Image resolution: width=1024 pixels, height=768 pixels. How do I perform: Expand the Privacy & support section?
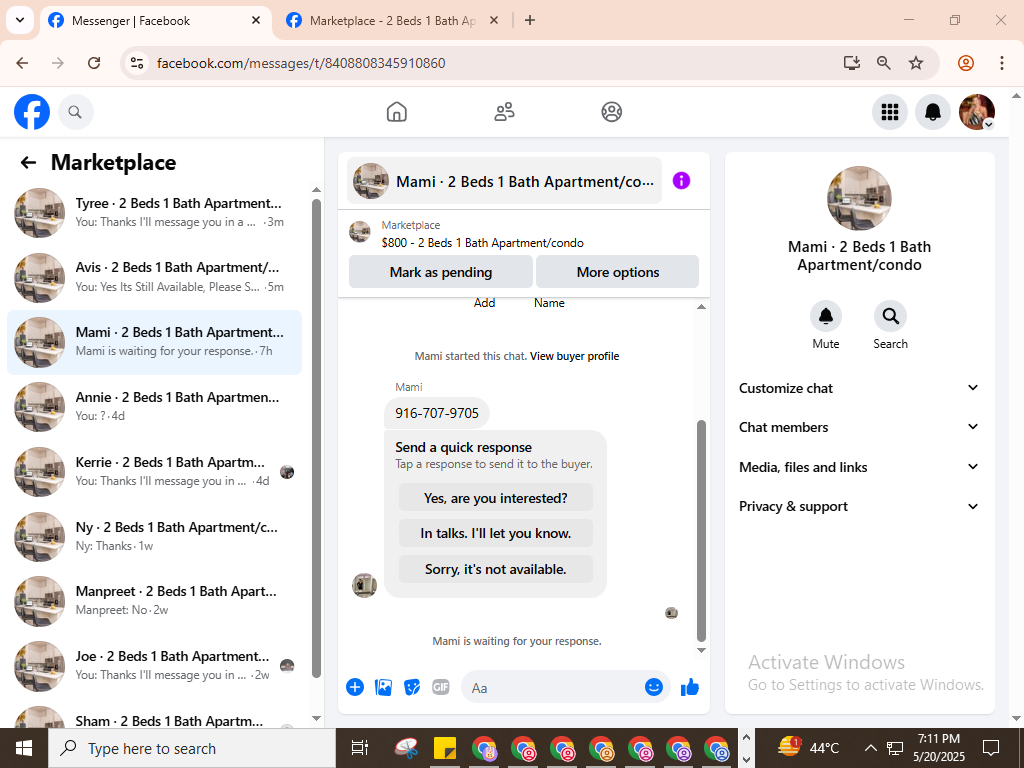[x=859, y=506]
